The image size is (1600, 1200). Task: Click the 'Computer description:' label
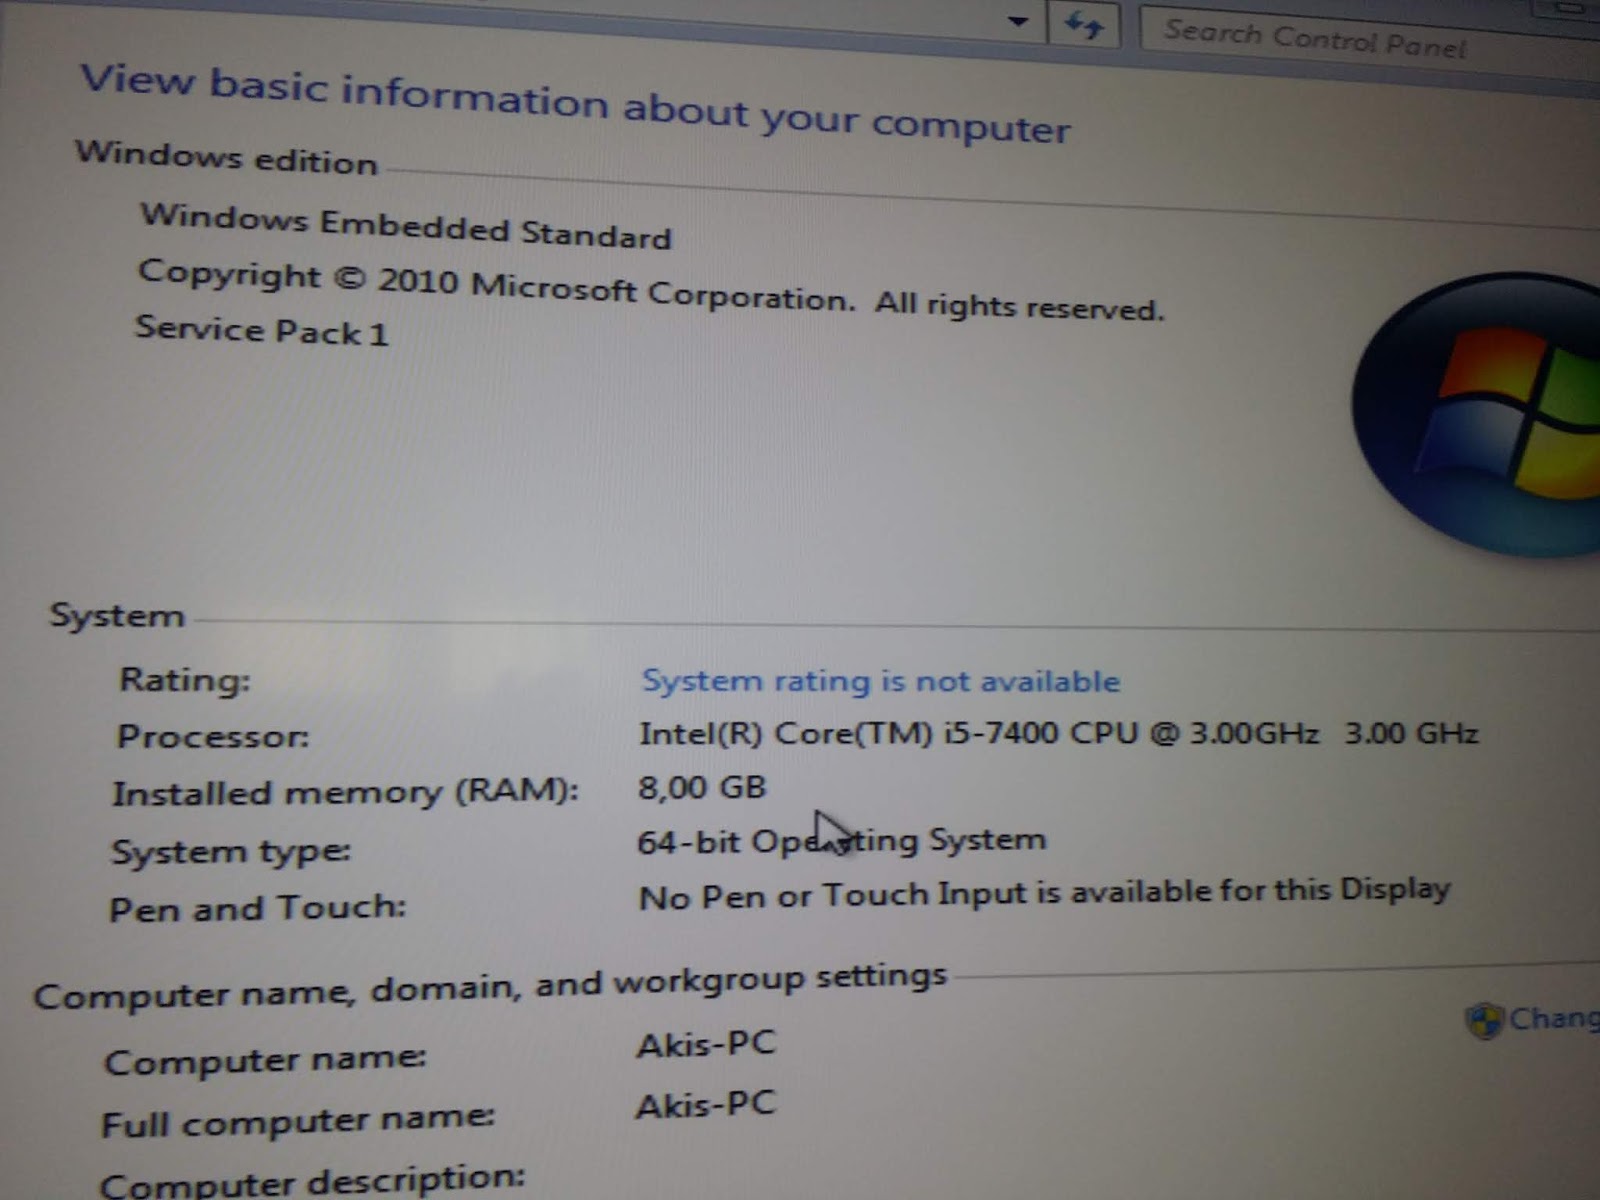(x=312, y=1182)
